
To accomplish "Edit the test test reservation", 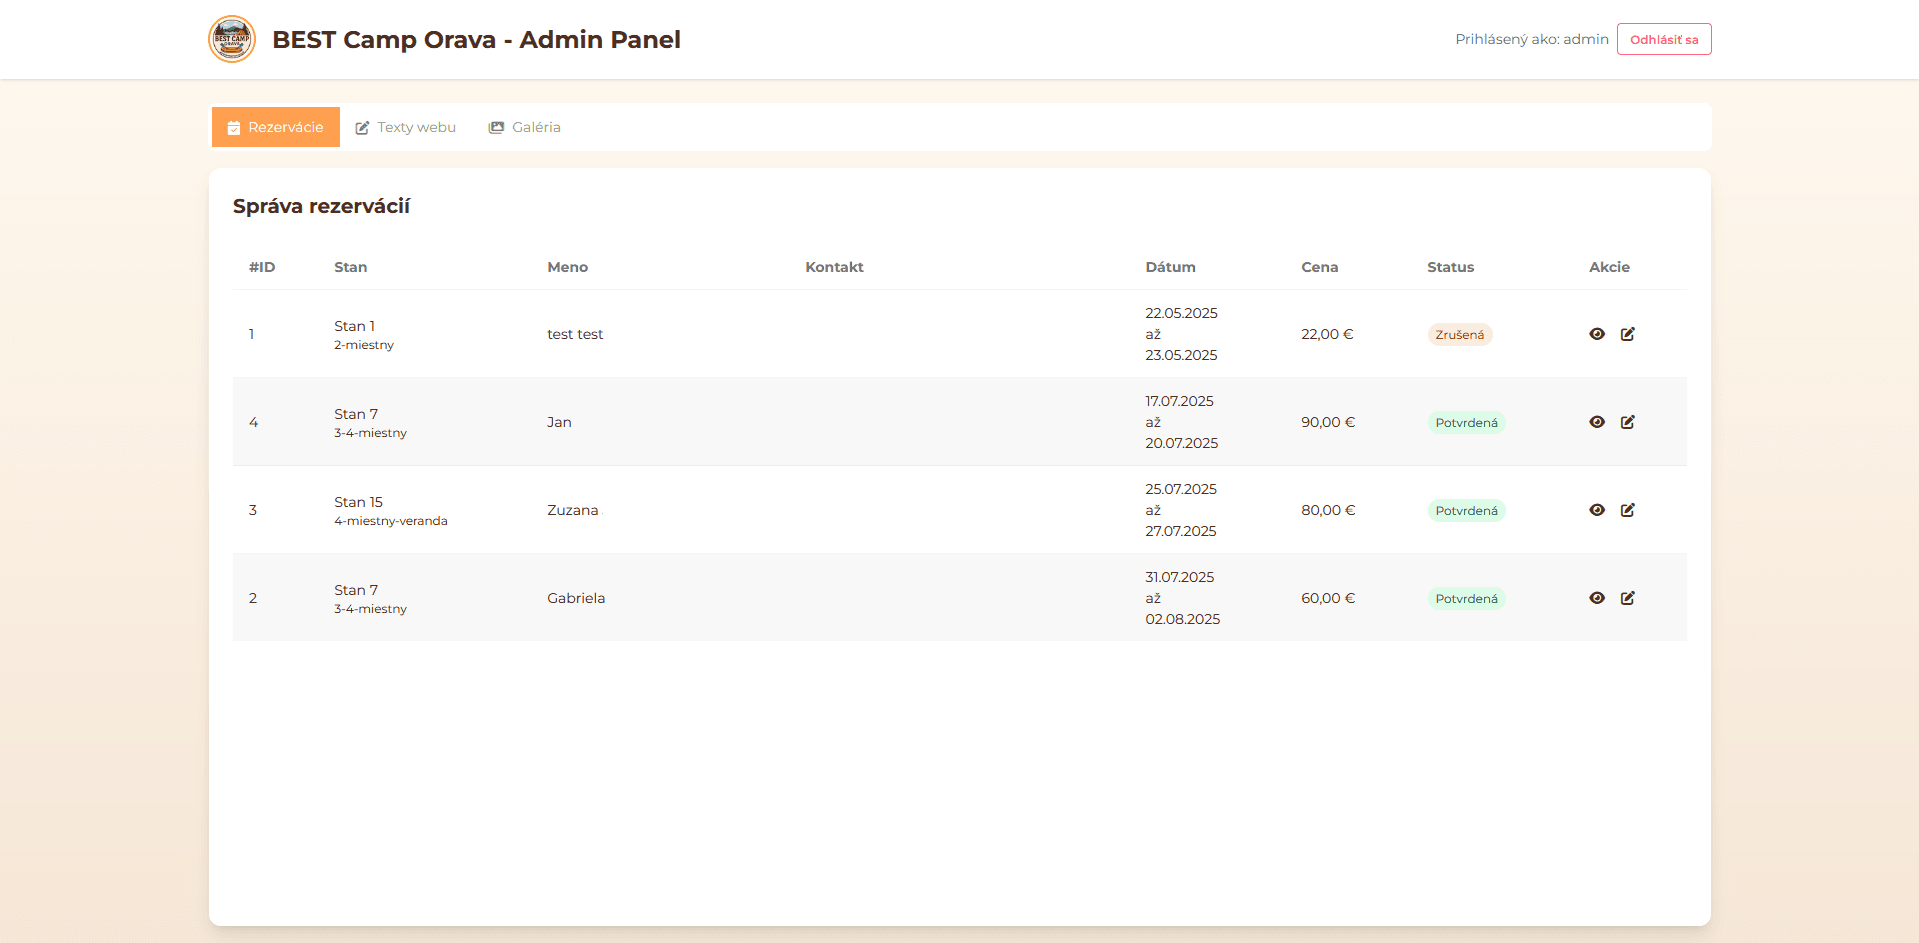I will [x=1627, y=334].
